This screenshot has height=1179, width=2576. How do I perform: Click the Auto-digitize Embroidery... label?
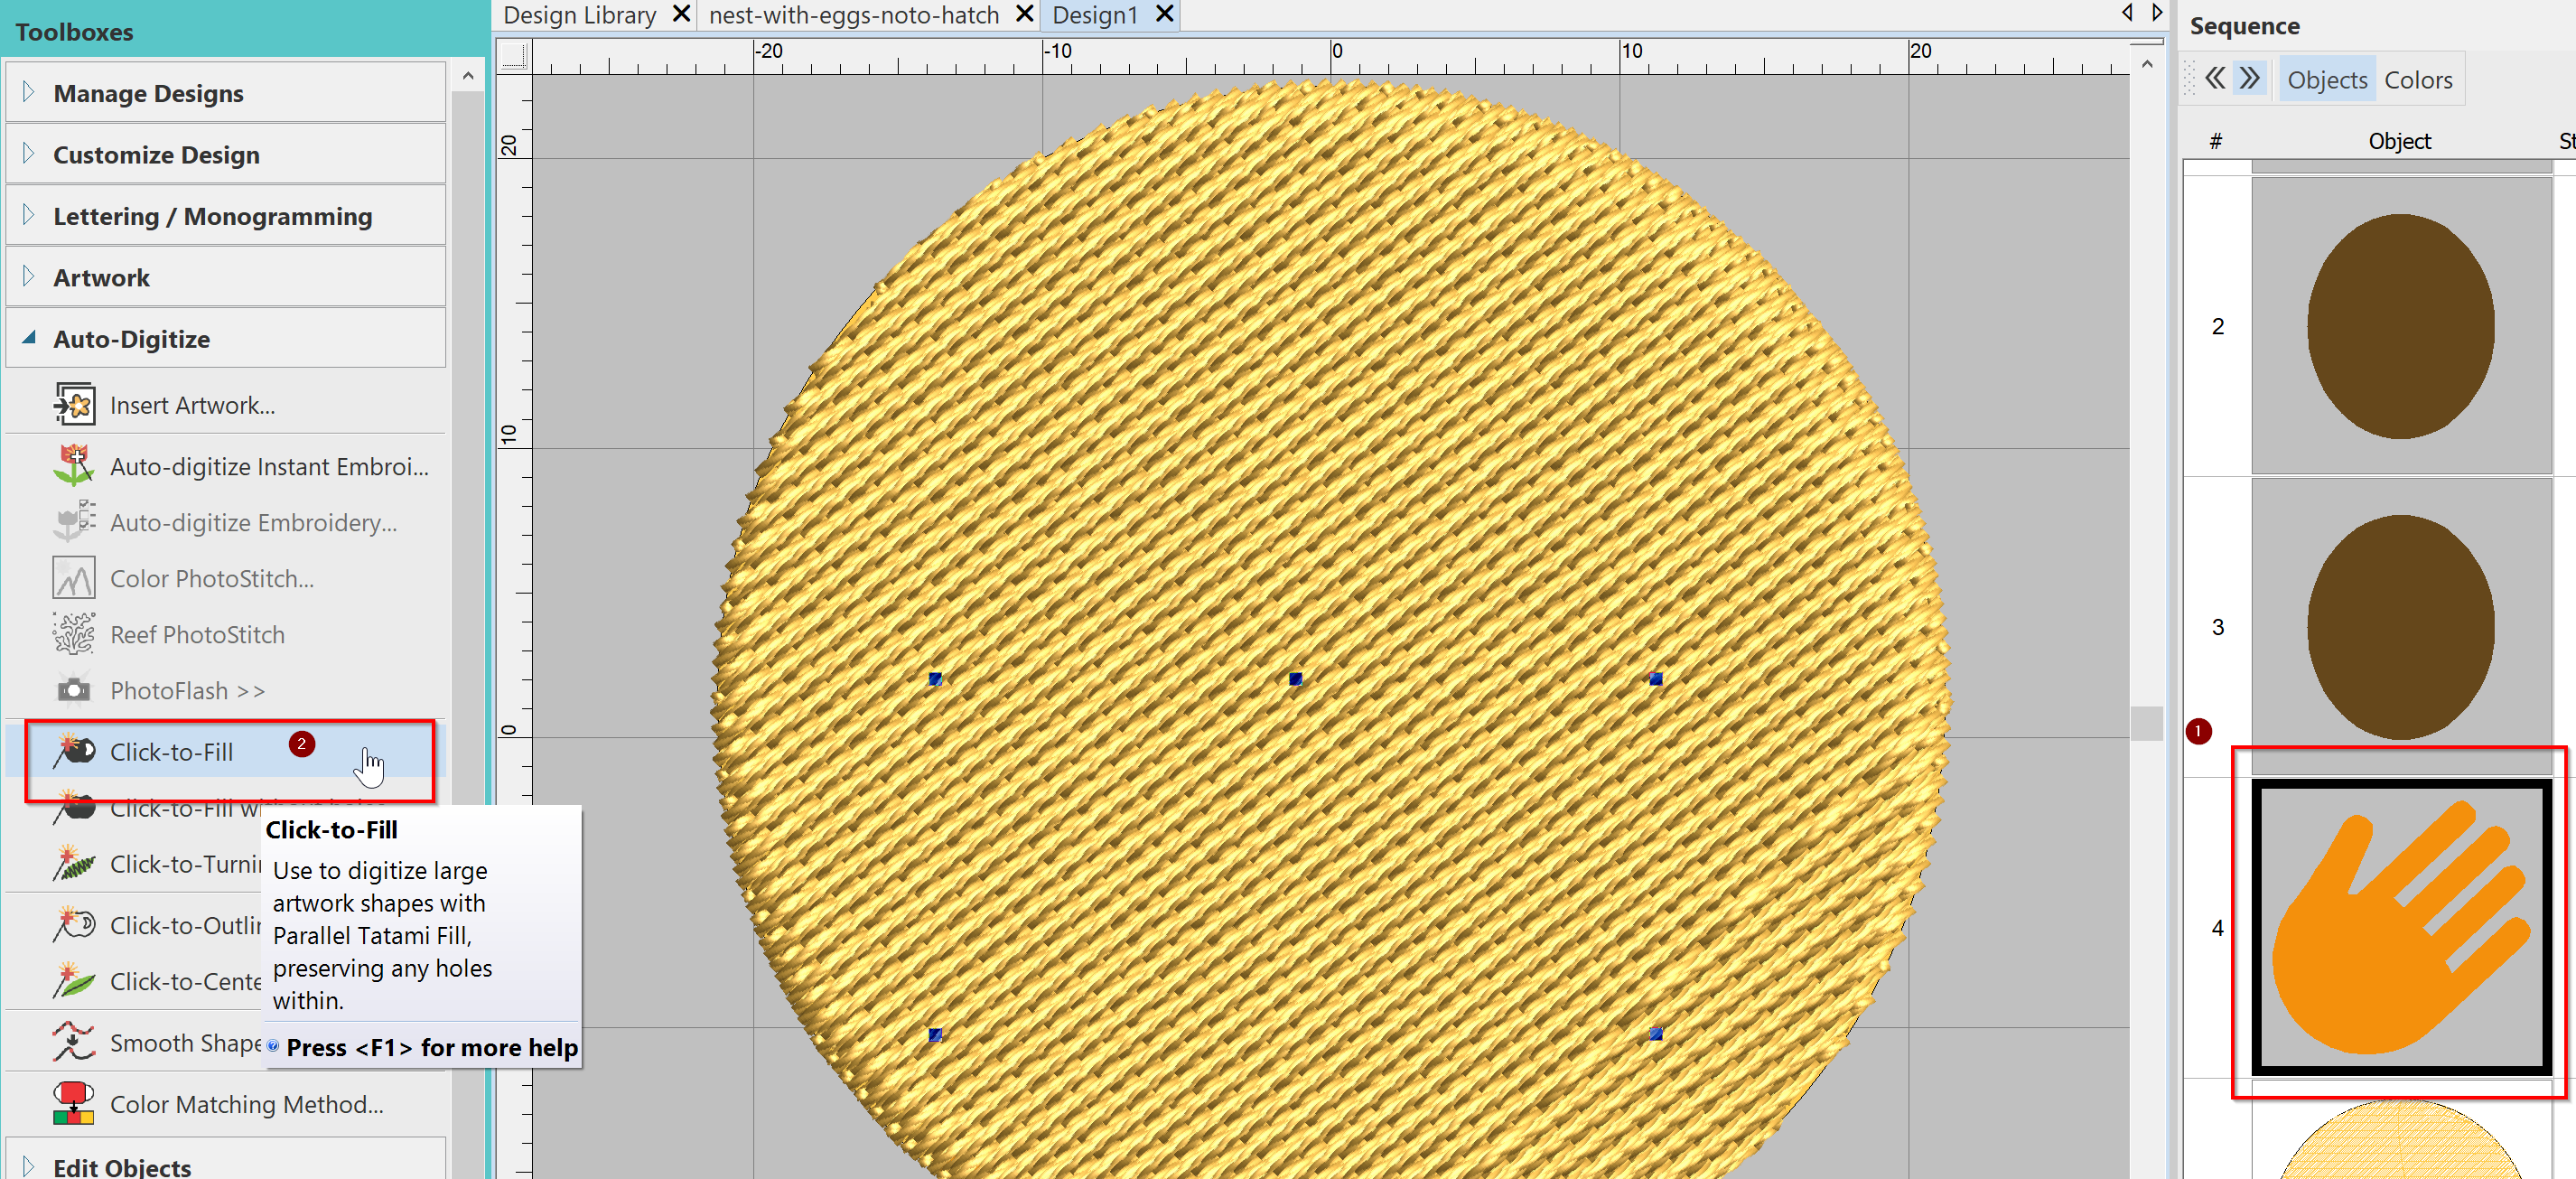(253, 522)
